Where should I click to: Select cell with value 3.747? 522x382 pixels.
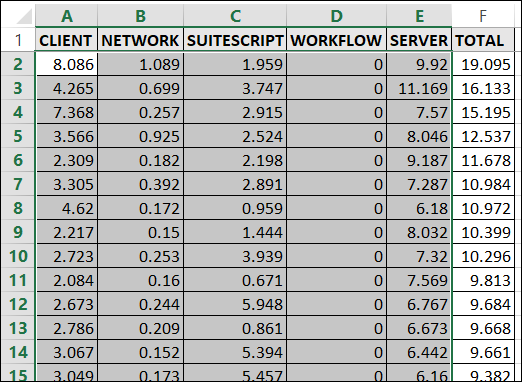[235, 88]
